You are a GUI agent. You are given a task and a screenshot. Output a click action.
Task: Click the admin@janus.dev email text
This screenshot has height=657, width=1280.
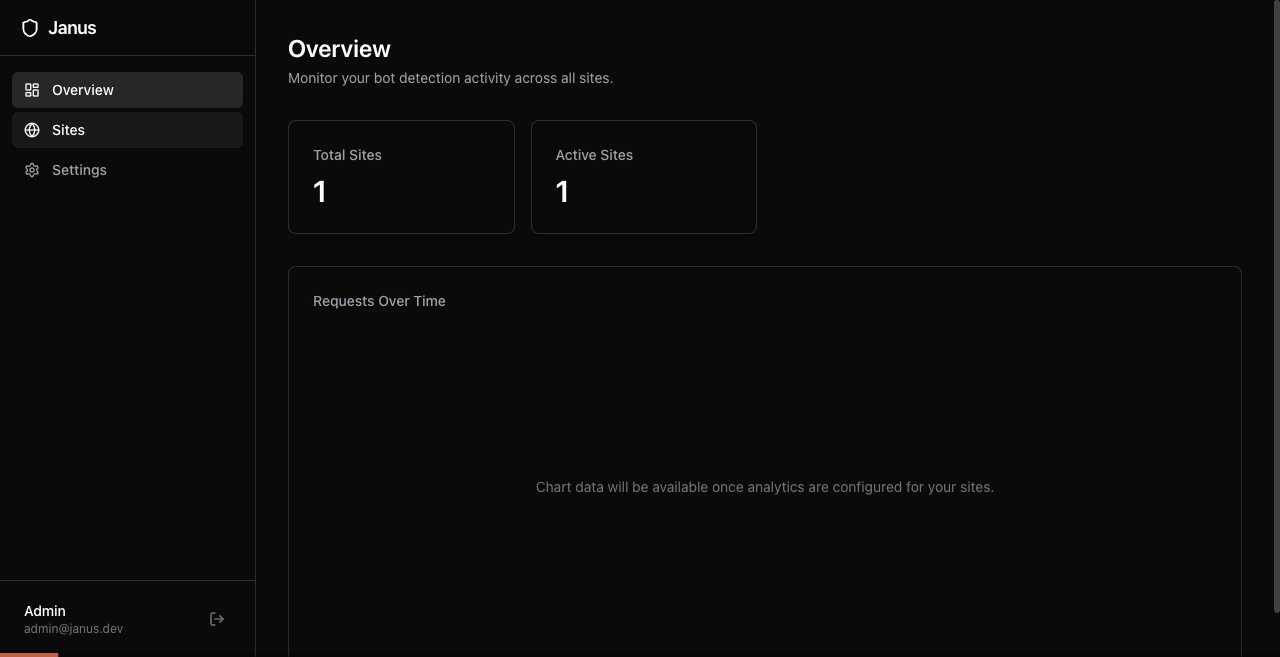[73, 628]
